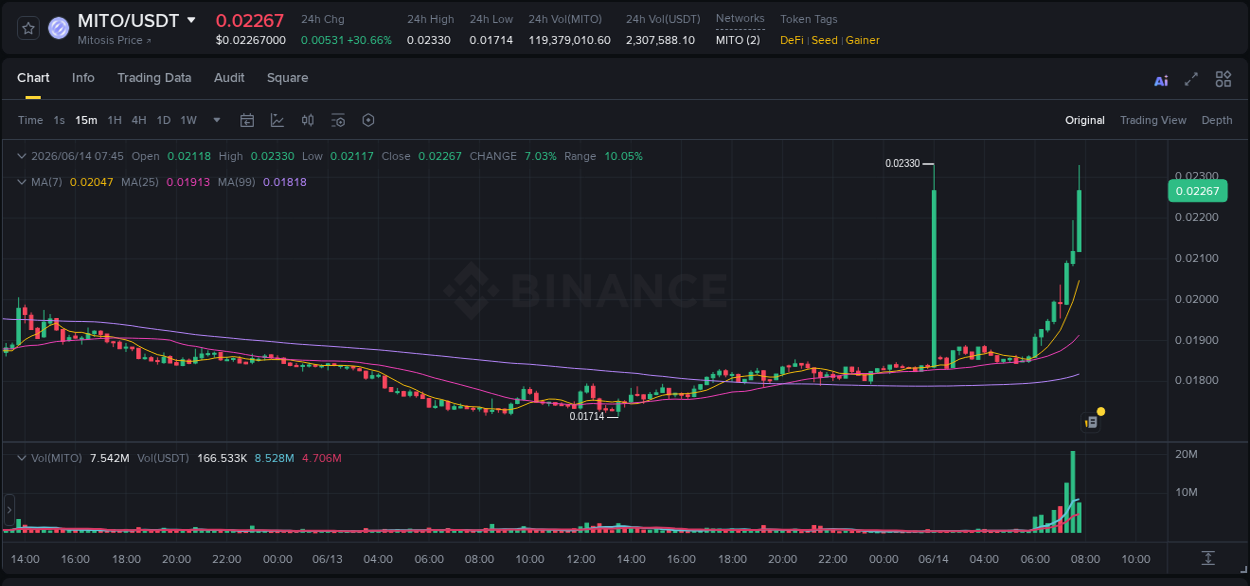Switch to the Info tab

point(83,78)
